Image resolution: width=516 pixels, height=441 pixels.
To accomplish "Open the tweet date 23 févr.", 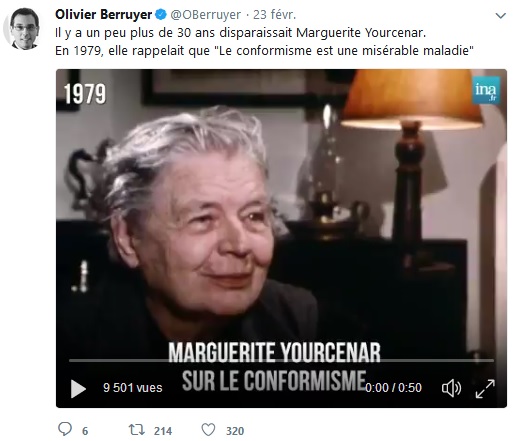I will (274, 15).
